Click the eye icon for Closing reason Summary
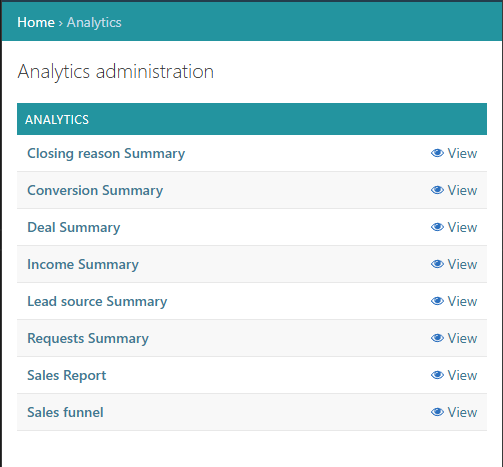Viewport: 503px width, 467px height. coord(437,153)
